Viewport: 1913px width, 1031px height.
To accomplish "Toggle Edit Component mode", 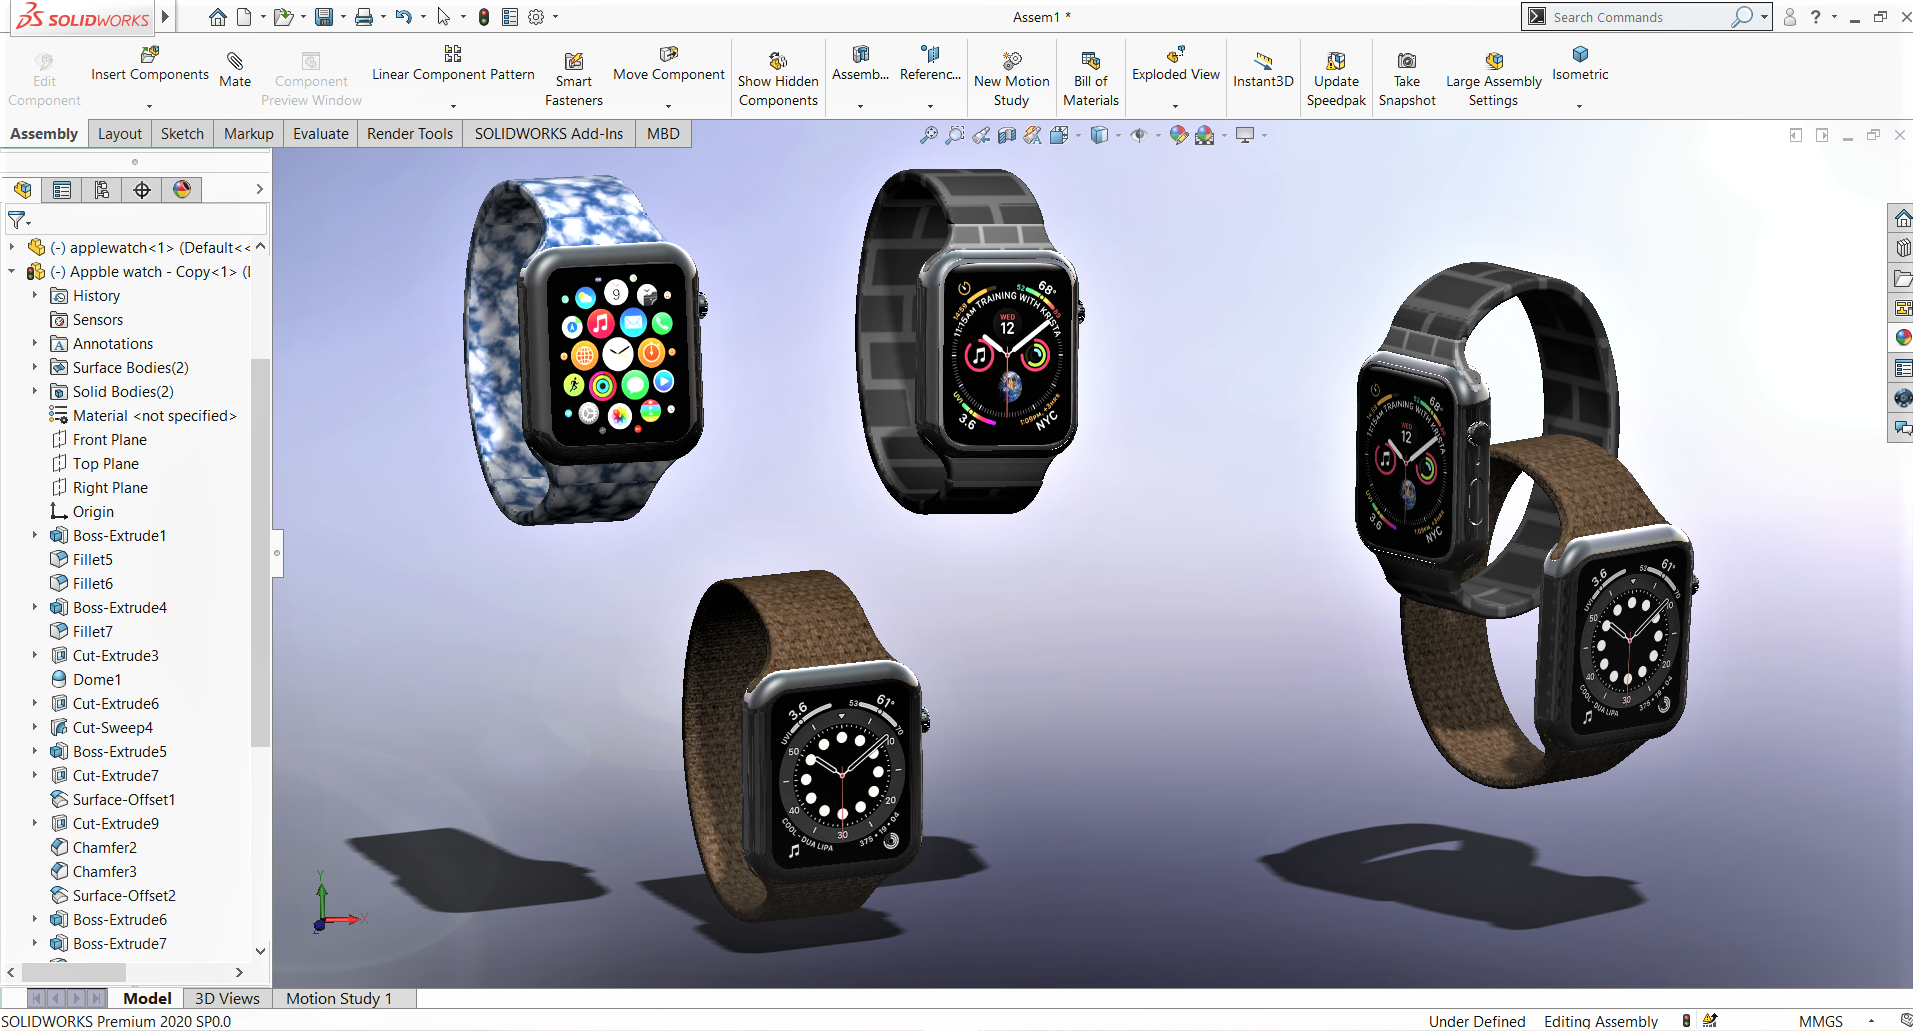I will pos(44,79).
